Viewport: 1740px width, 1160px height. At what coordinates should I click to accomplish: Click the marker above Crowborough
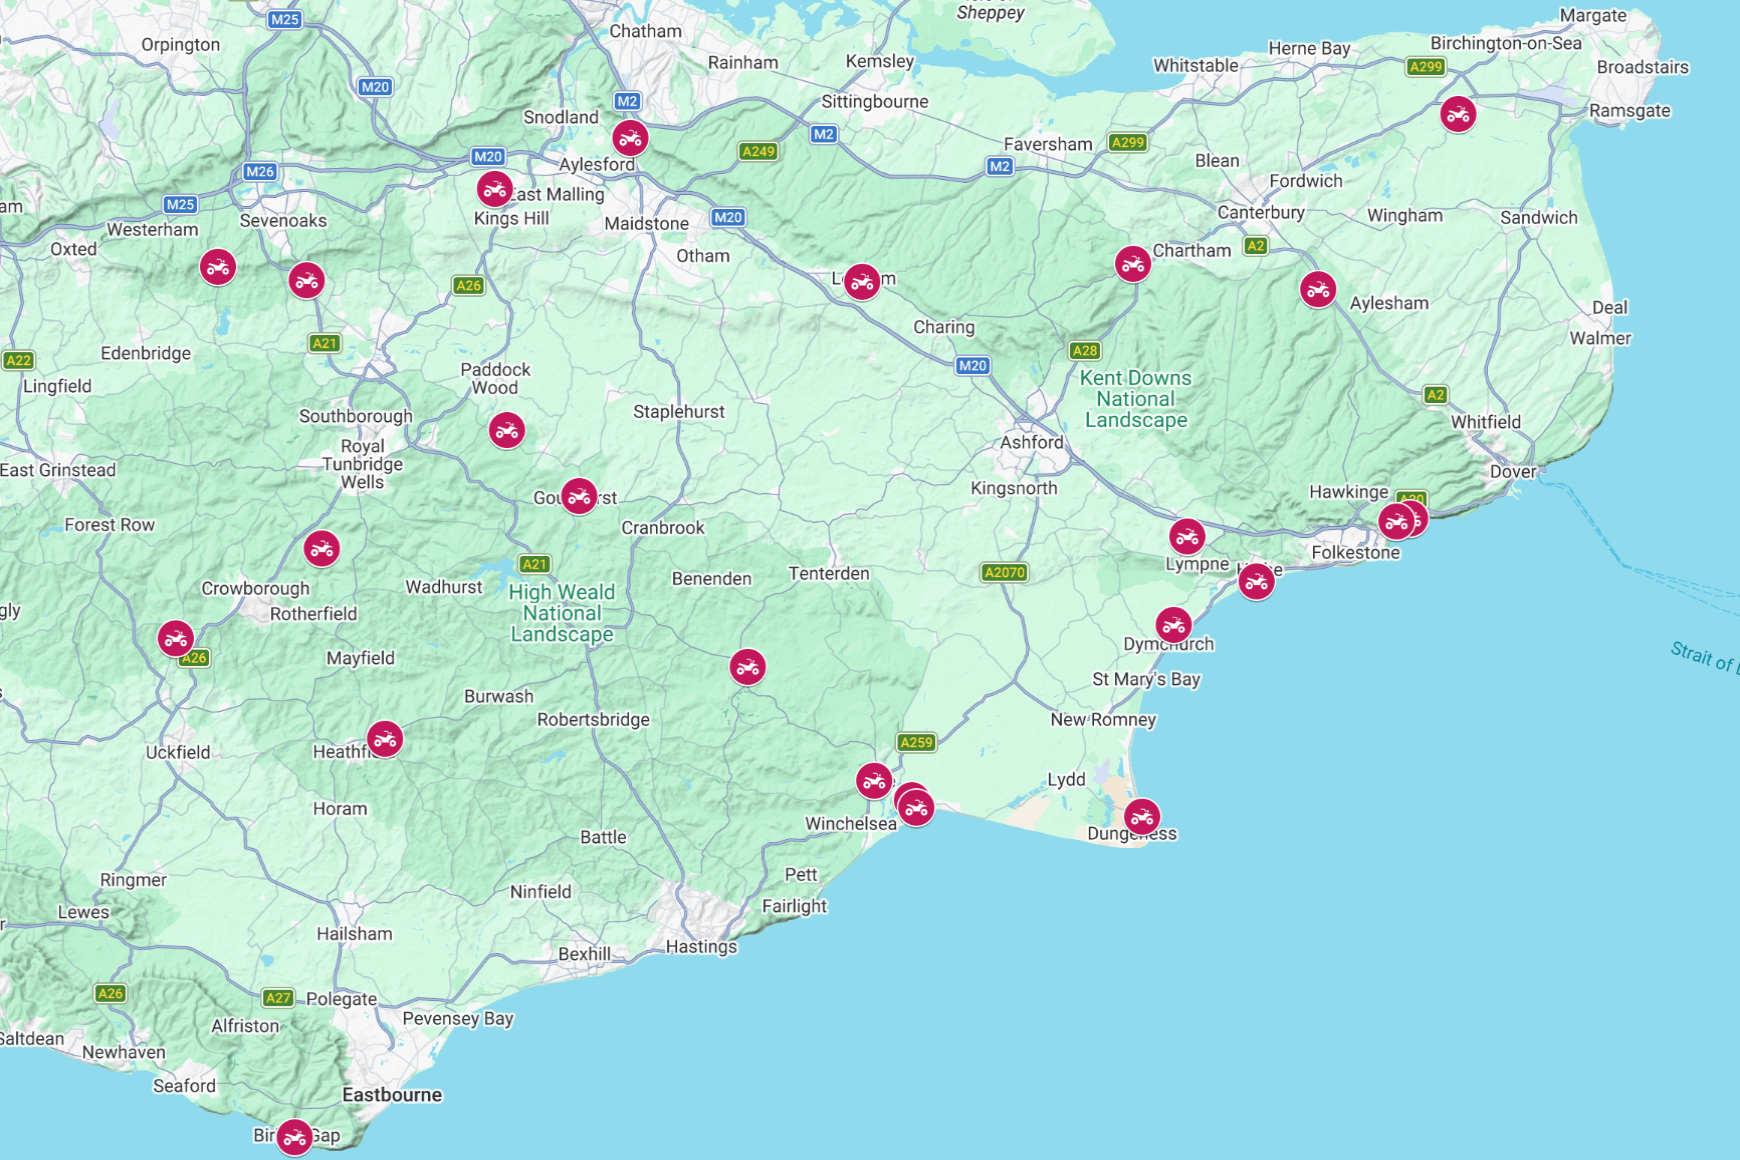tap(322, 548)
